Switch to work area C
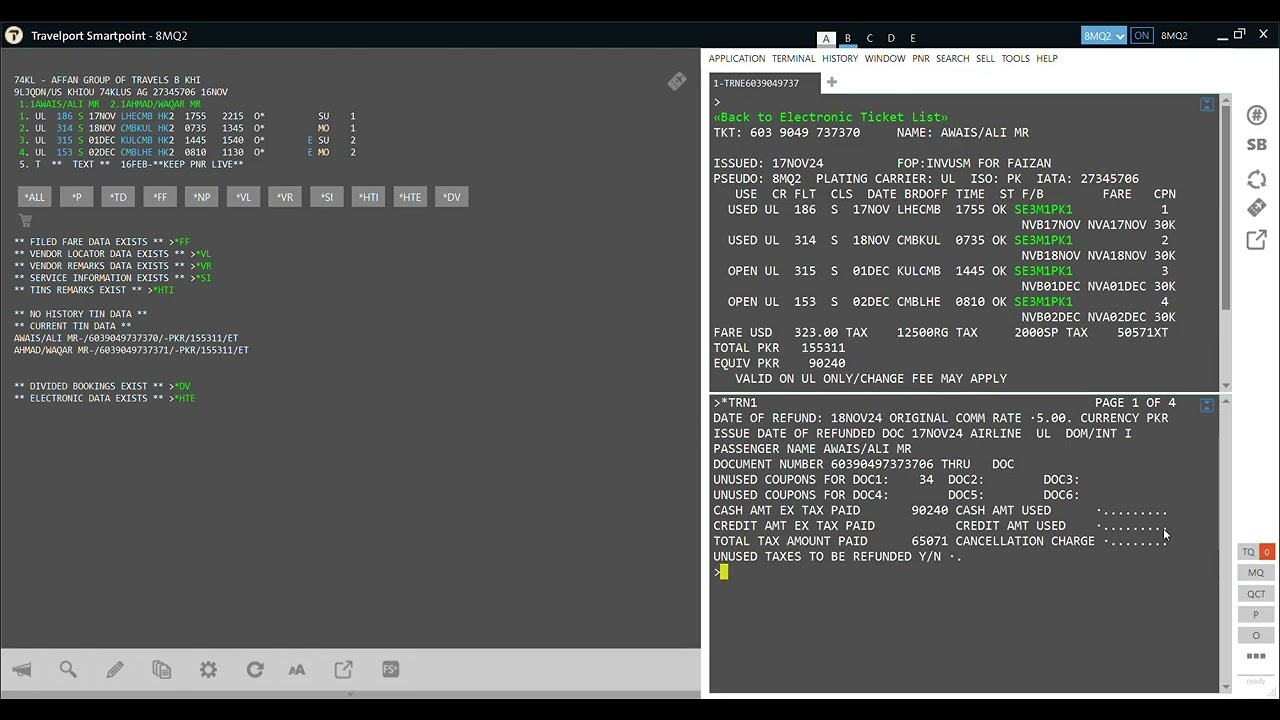The image size is (1280, 720). pos(870,38)
